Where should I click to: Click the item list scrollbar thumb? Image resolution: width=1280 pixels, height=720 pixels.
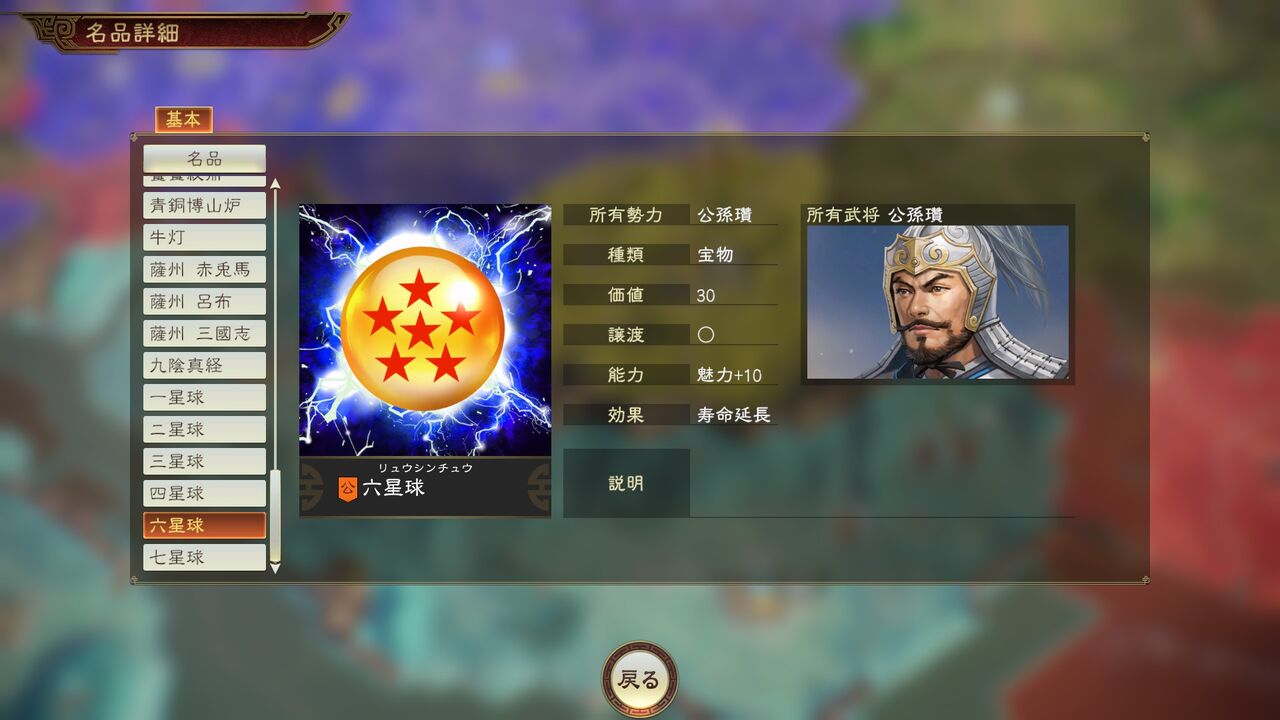(275, 515)
